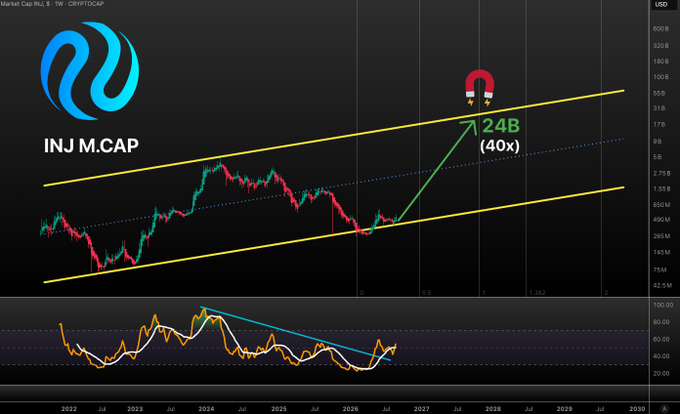Click the 2027 time axis label

[422, 409]
